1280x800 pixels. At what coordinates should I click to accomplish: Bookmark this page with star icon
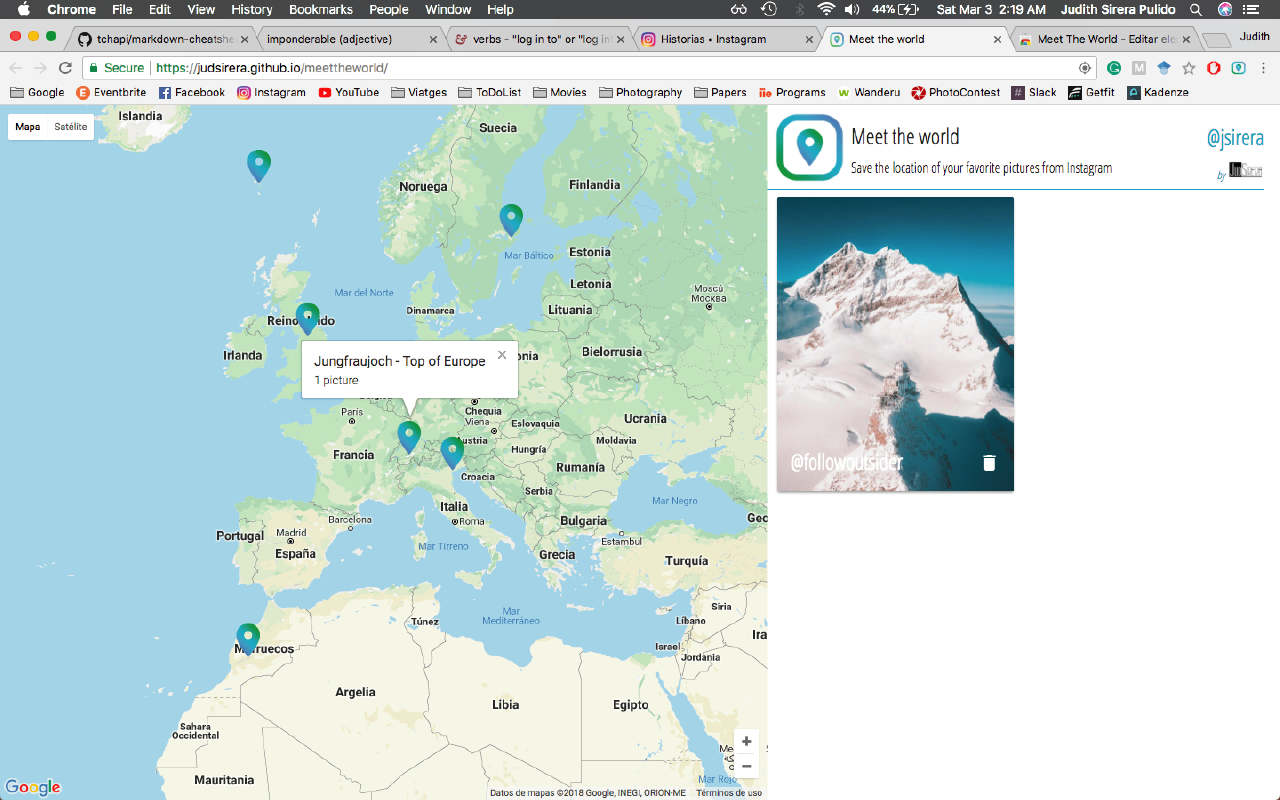tap(1188, 68)
